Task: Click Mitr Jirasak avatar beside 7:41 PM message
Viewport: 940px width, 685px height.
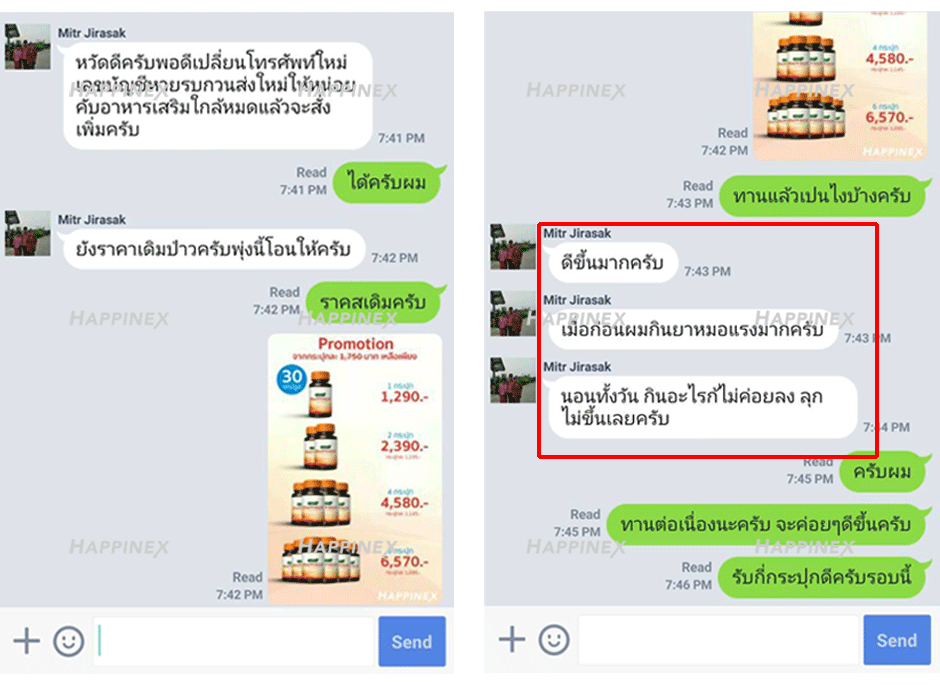Action: [x=28, y=47]
